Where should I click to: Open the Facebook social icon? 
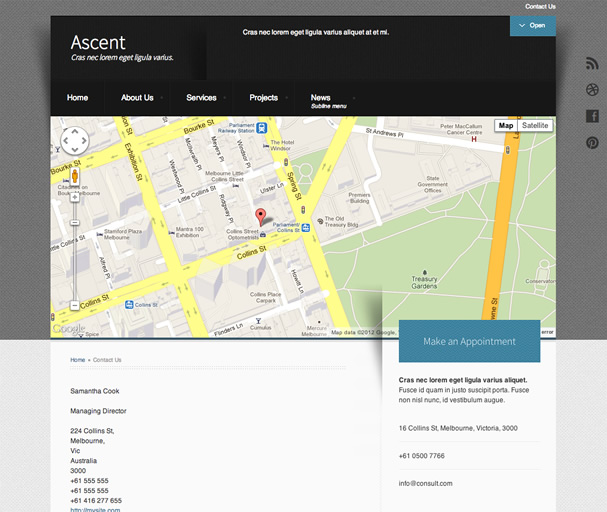click(592, 116)
